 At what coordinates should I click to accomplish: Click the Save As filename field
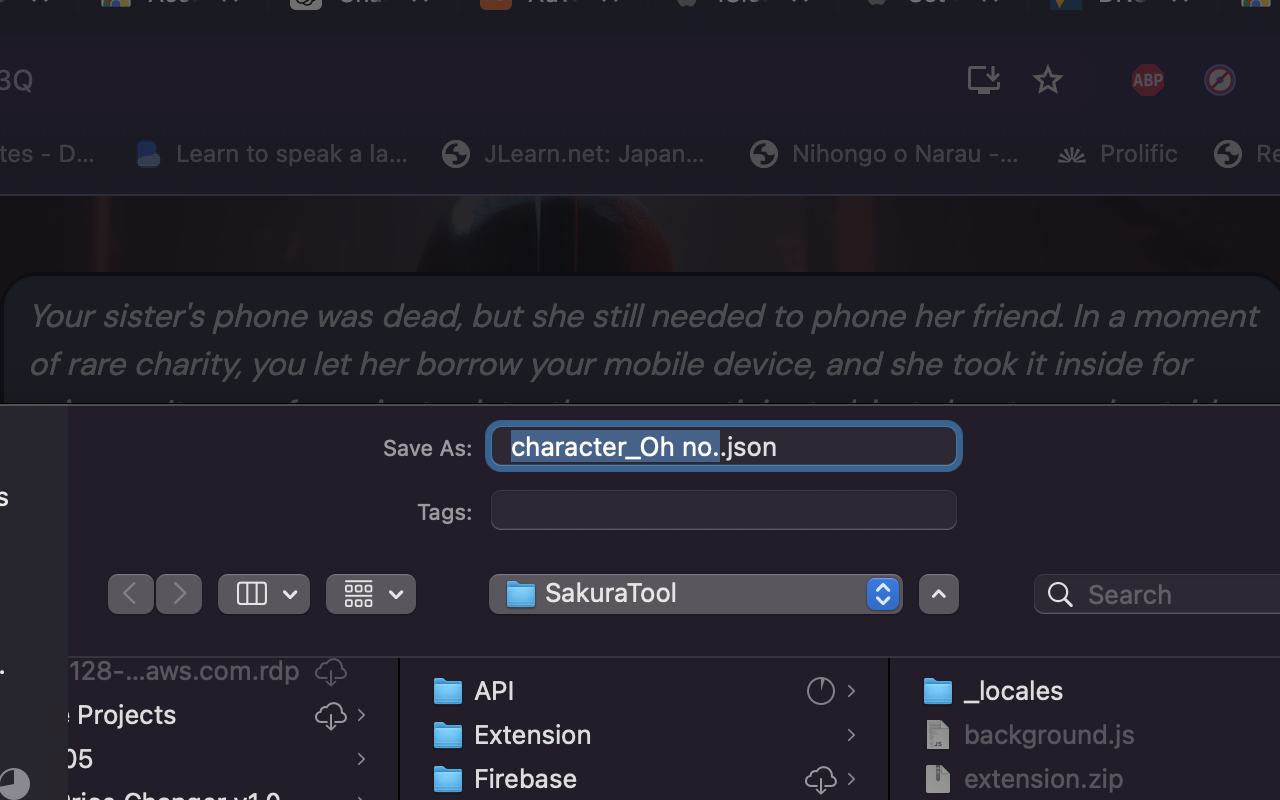pyautogui.click(x=724, y=446)
